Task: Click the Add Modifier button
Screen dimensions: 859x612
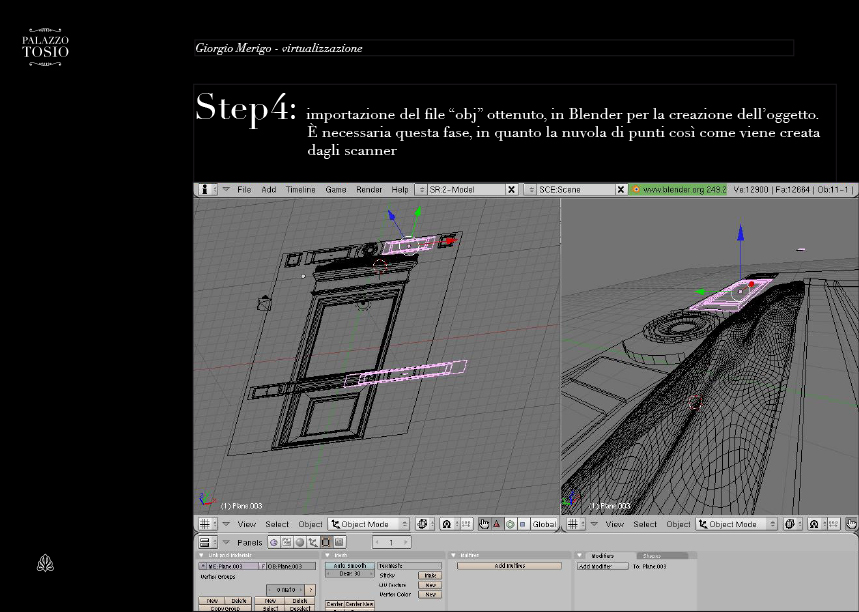Action: pyautogui.click(x=603, y=567)
